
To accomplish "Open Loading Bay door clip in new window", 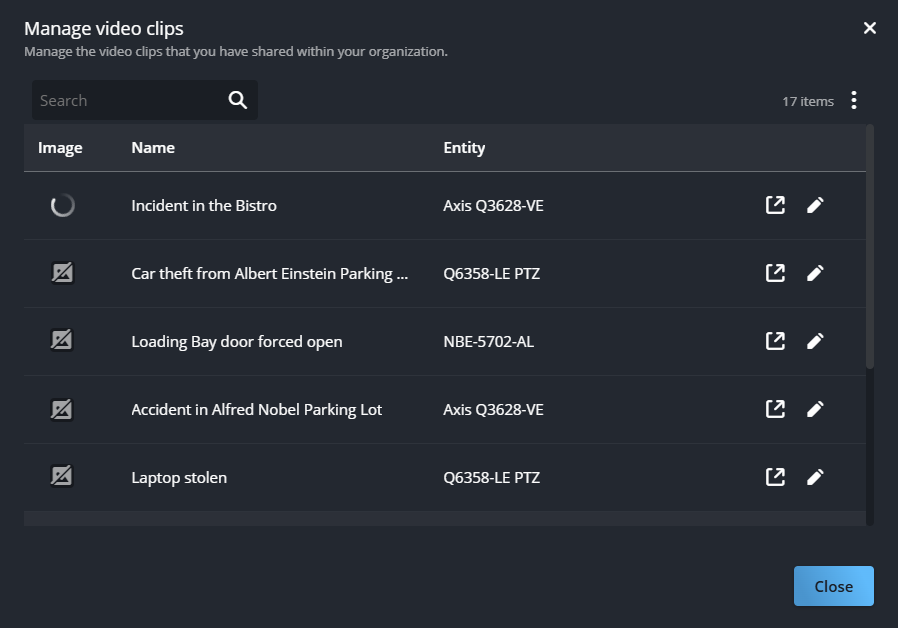I will tap(775, 341).
